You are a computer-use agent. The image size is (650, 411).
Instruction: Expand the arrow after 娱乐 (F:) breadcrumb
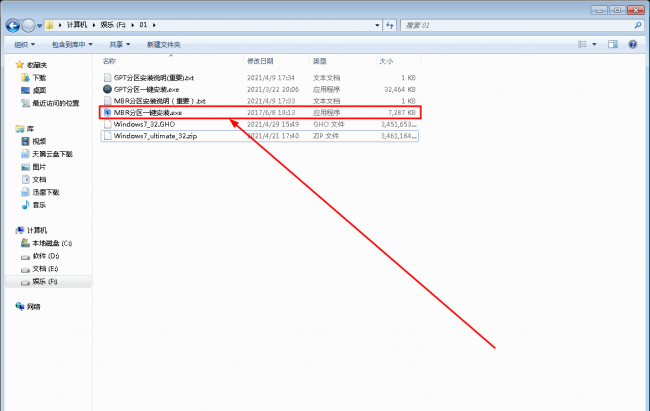[x=132, y=25]
